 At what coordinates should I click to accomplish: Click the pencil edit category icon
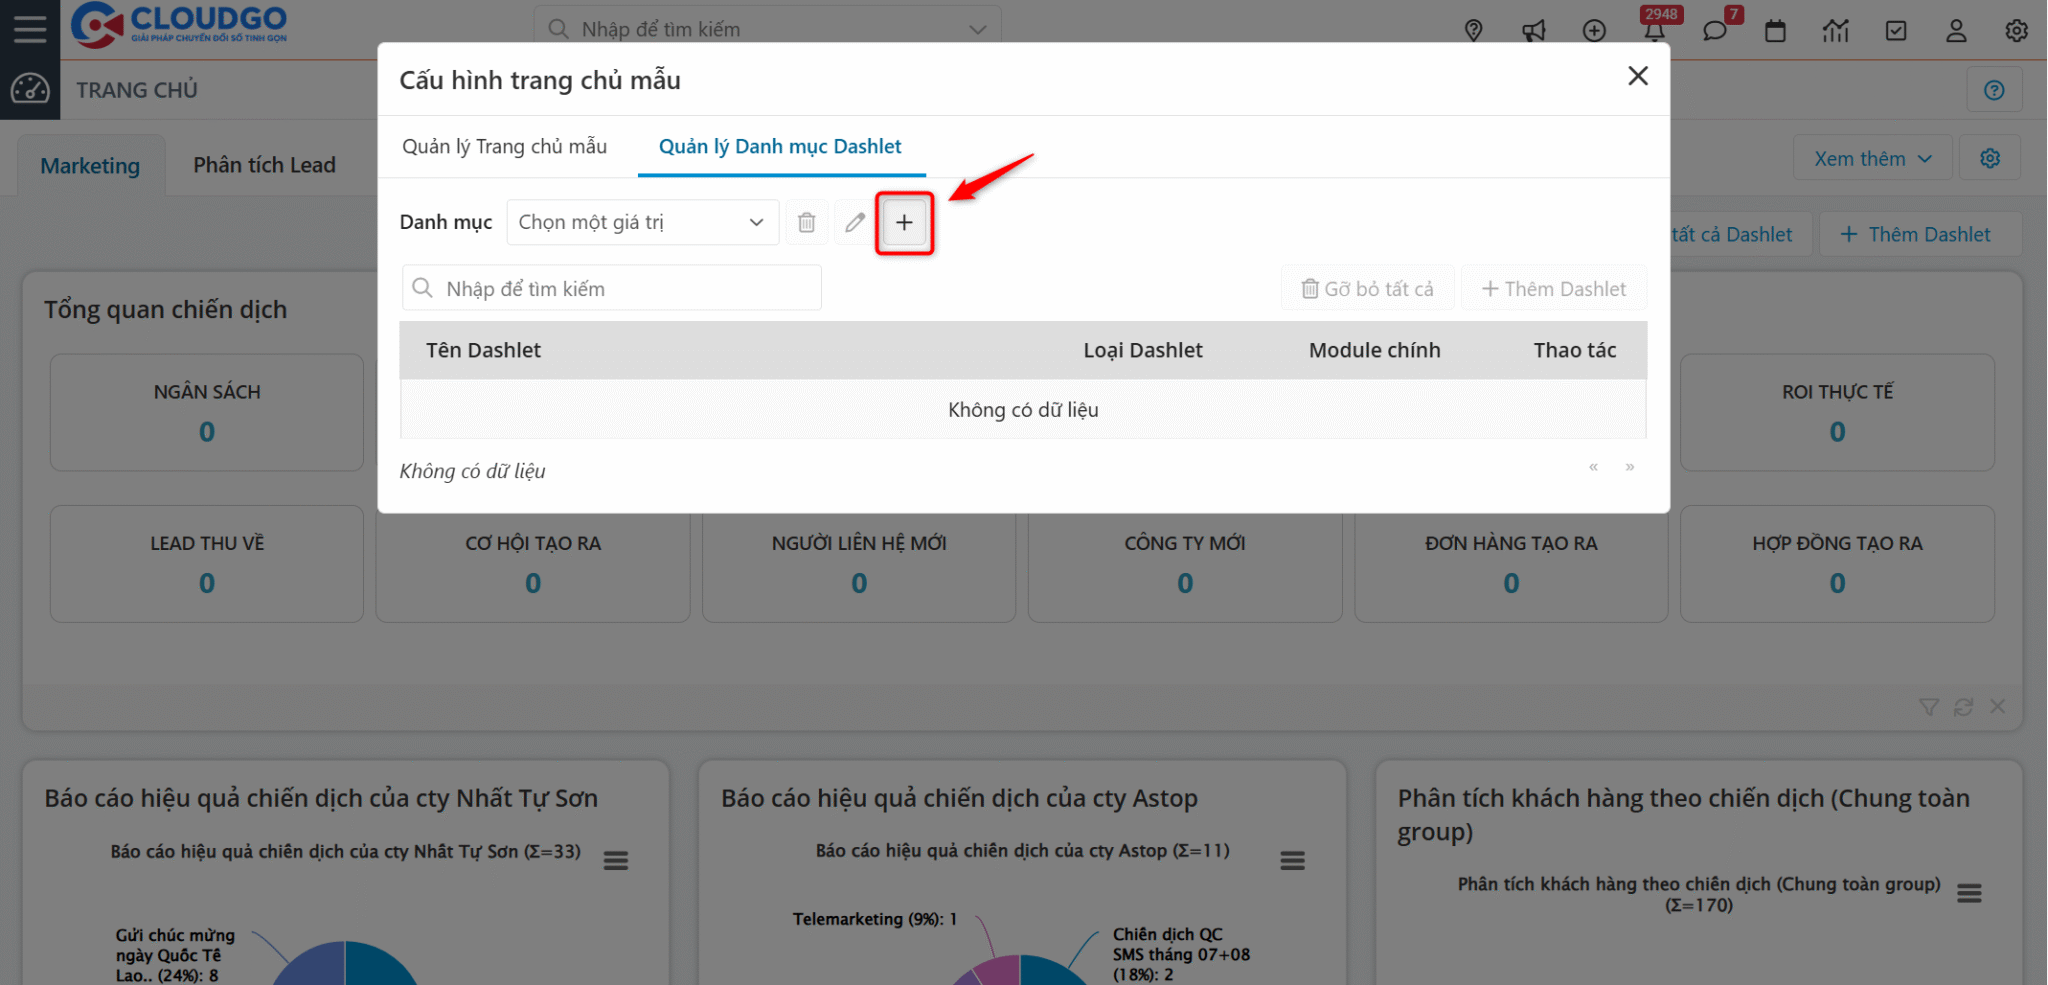[854, 222]
